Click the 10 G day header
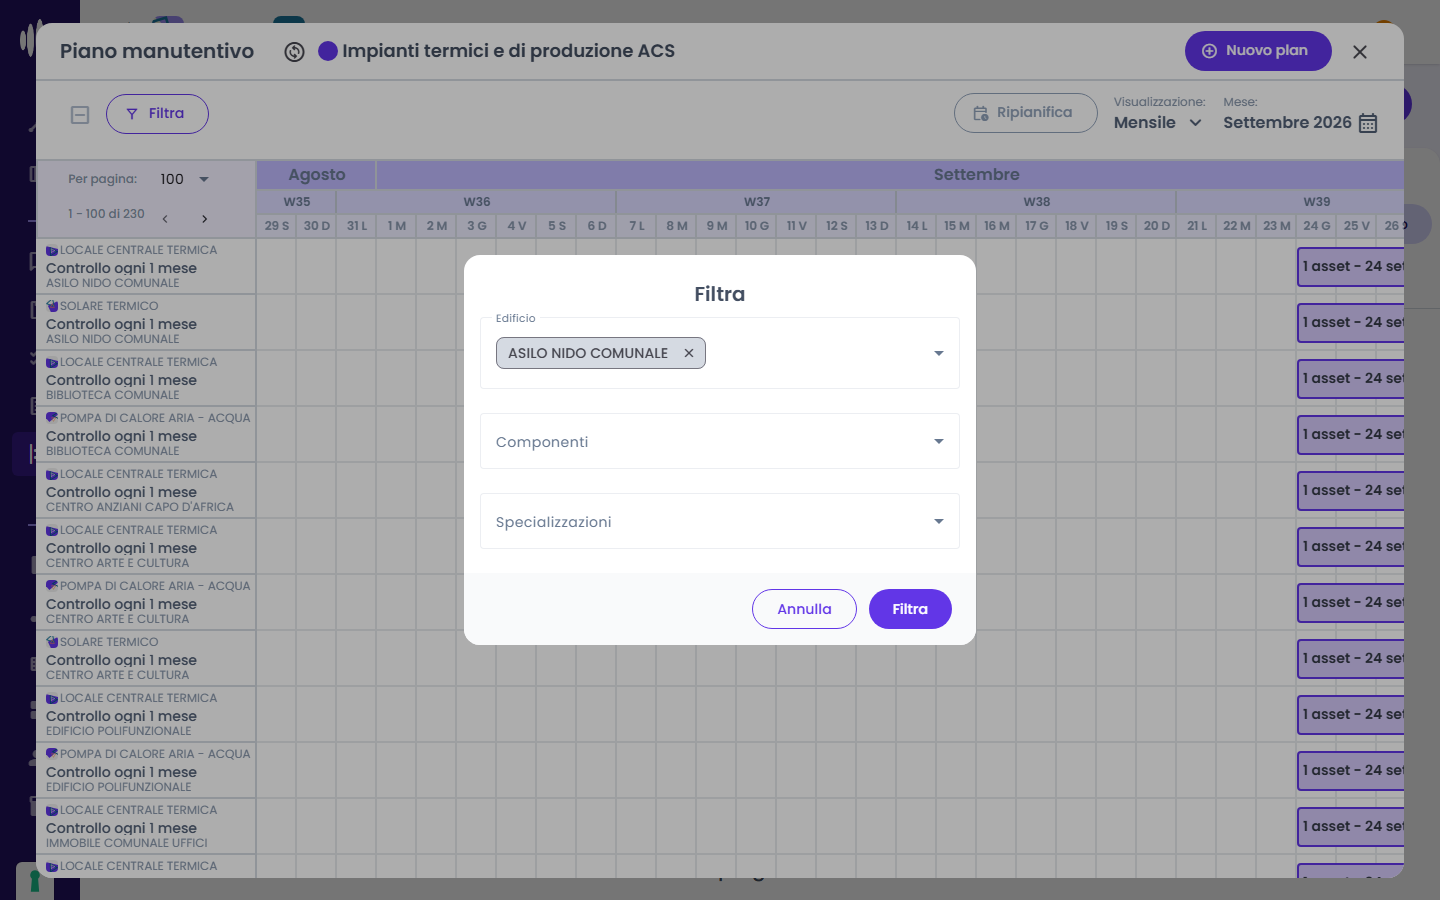Image resolution: width=1440 pixels, height=900 pixels. pos(757,226)
